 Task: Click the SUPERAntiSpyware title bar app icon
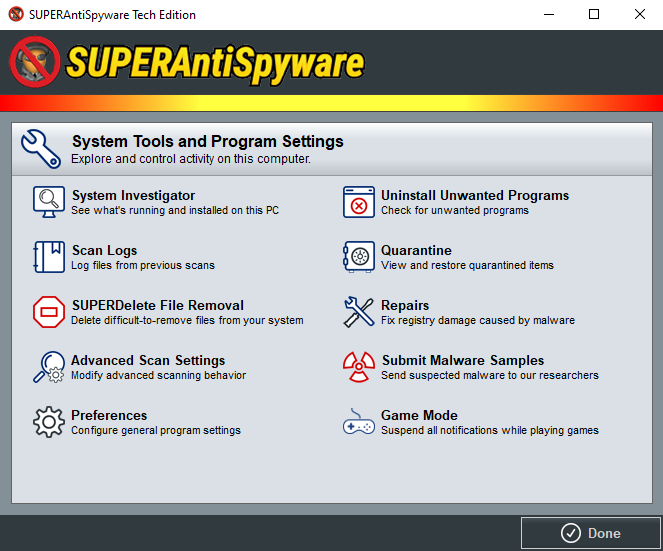(16, 14)
